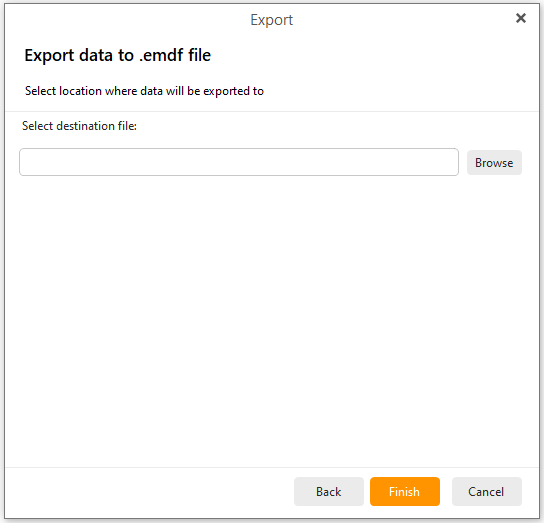Select Browse beside the path field

[494, 162]
